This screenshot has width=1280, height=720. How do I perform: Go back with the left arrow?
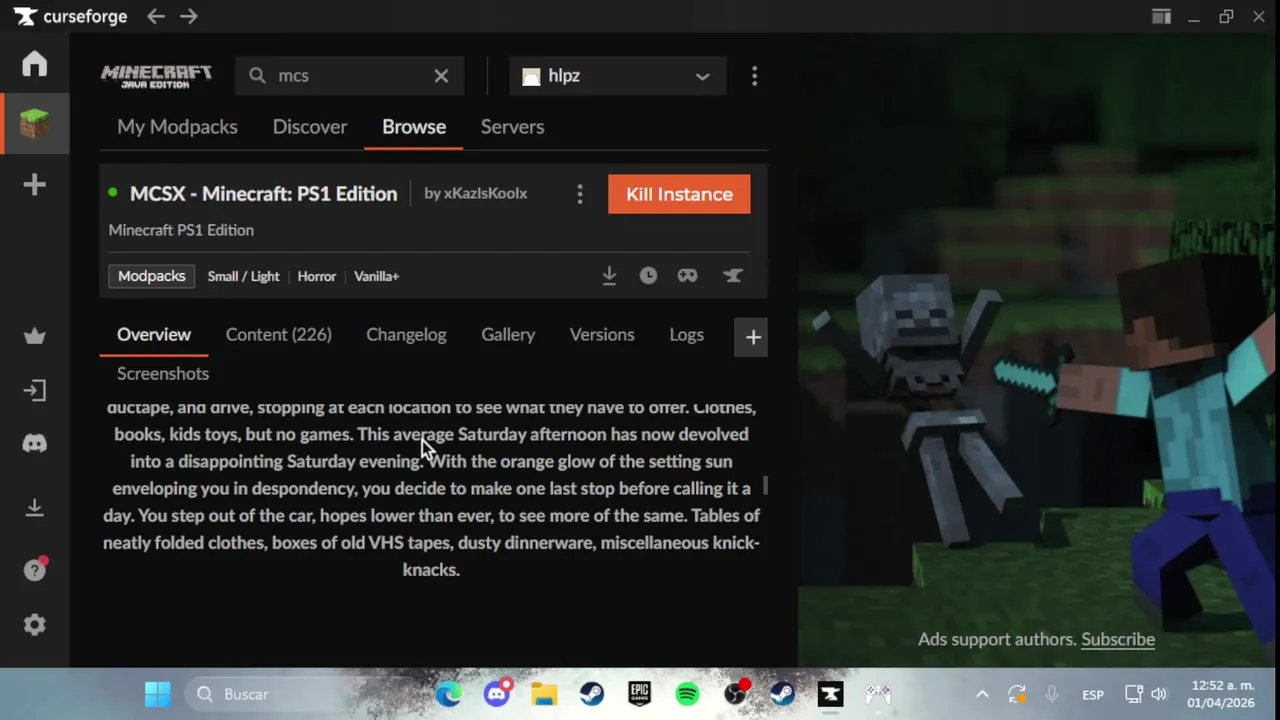click(155, 16)
